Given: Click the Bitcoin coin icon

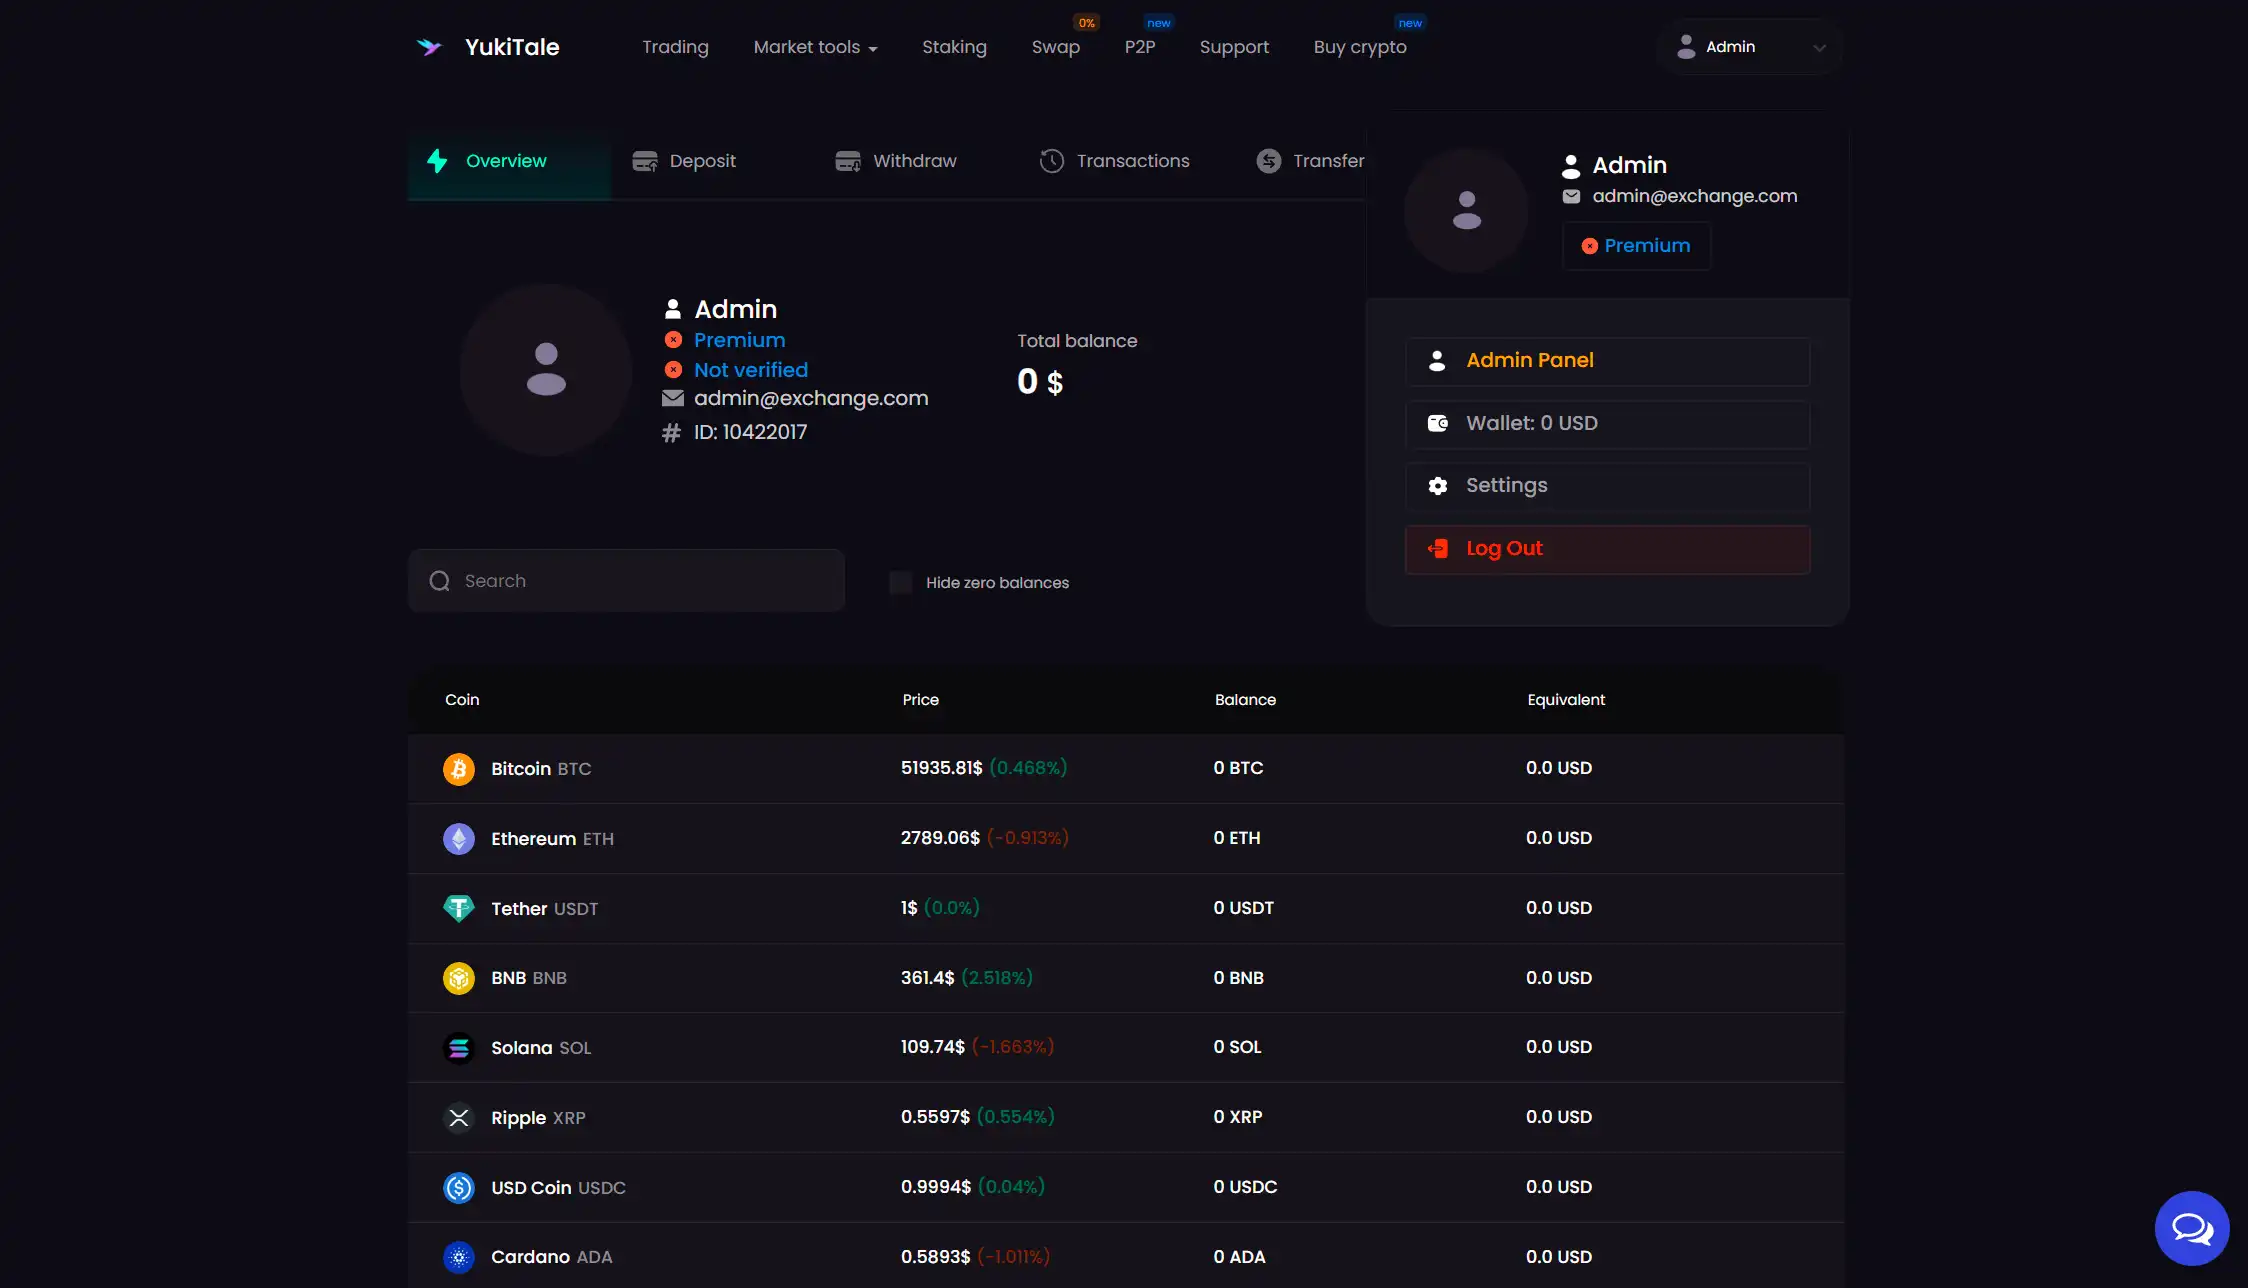Looking at the screenshot, I should tap(459, 769).
